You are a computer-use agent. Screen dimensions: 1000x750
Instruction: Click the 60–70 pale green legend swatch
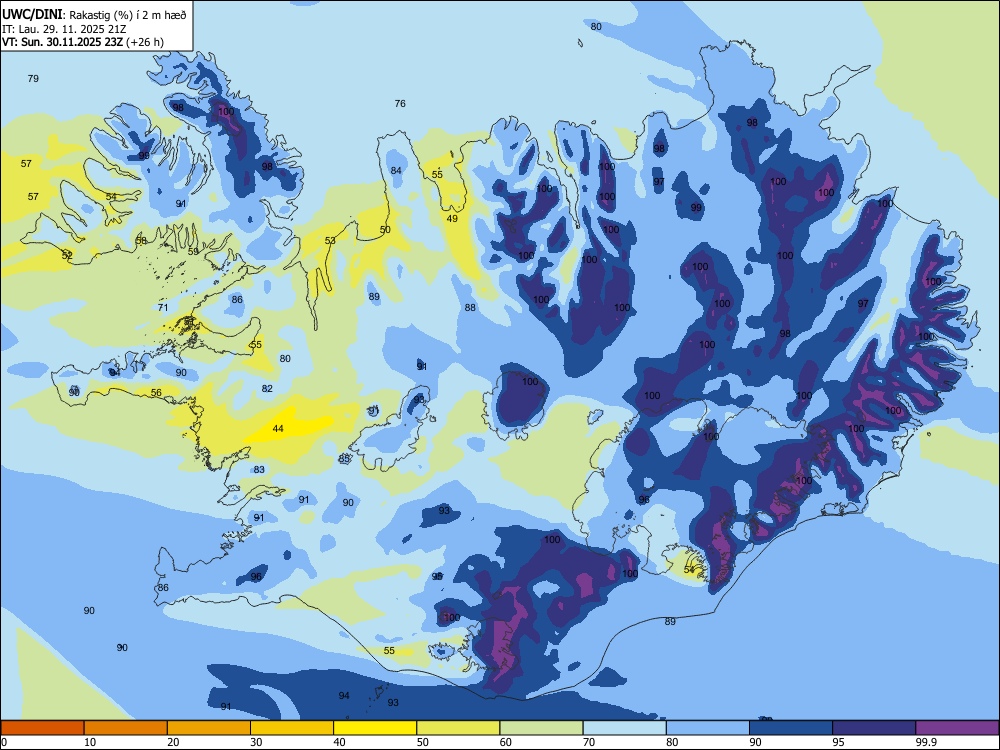coord(541,728)
